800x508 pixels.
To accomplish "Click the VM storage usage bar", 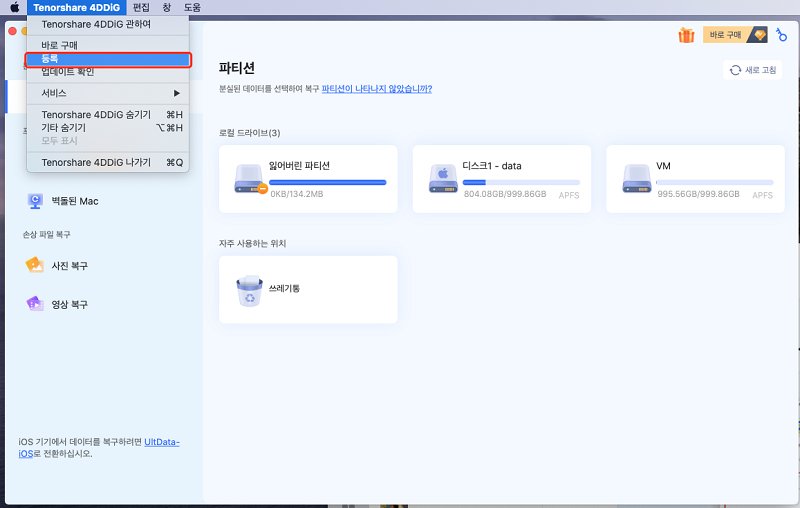I will click(715, 183).
